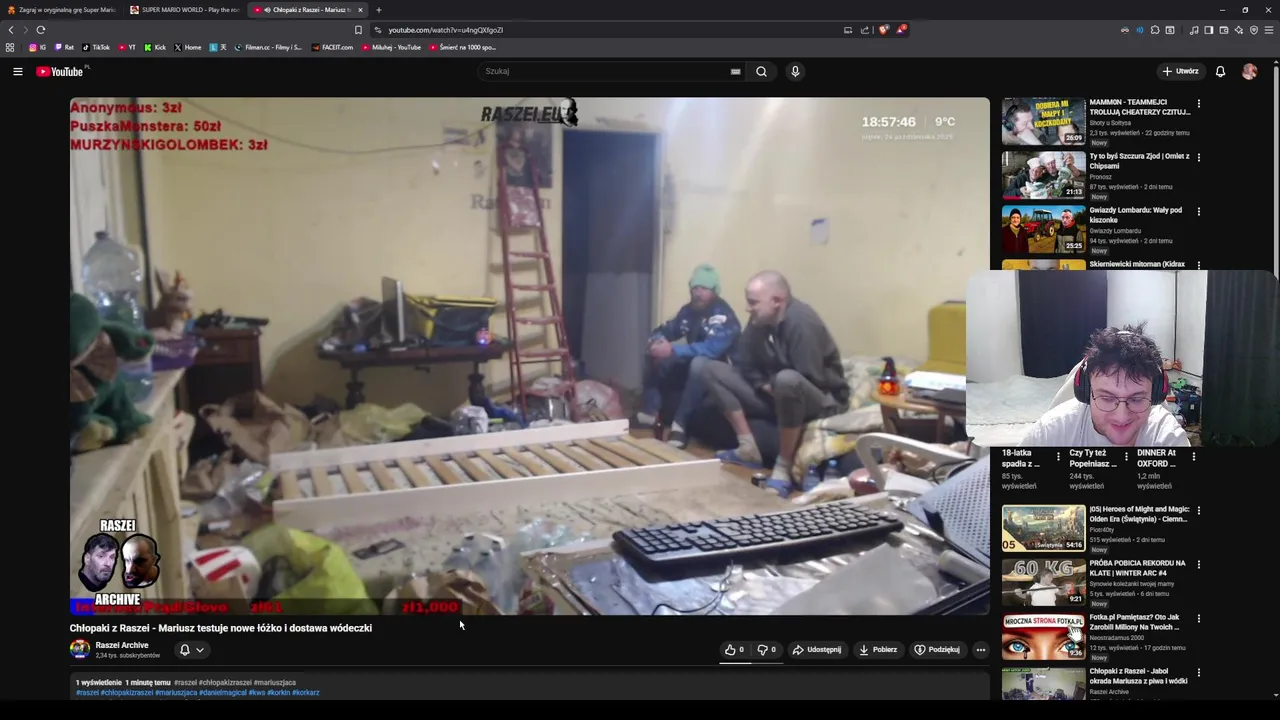Switch to the Zagraj w oryginalną grę tab
Screen dimensions: 1280x720
(x=61, y=10)
